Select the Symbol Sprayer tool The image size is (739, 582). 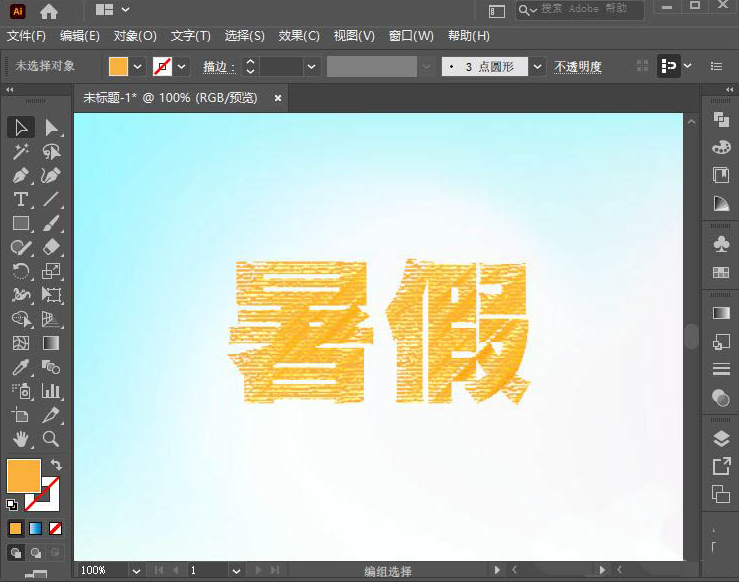point(21,391)
